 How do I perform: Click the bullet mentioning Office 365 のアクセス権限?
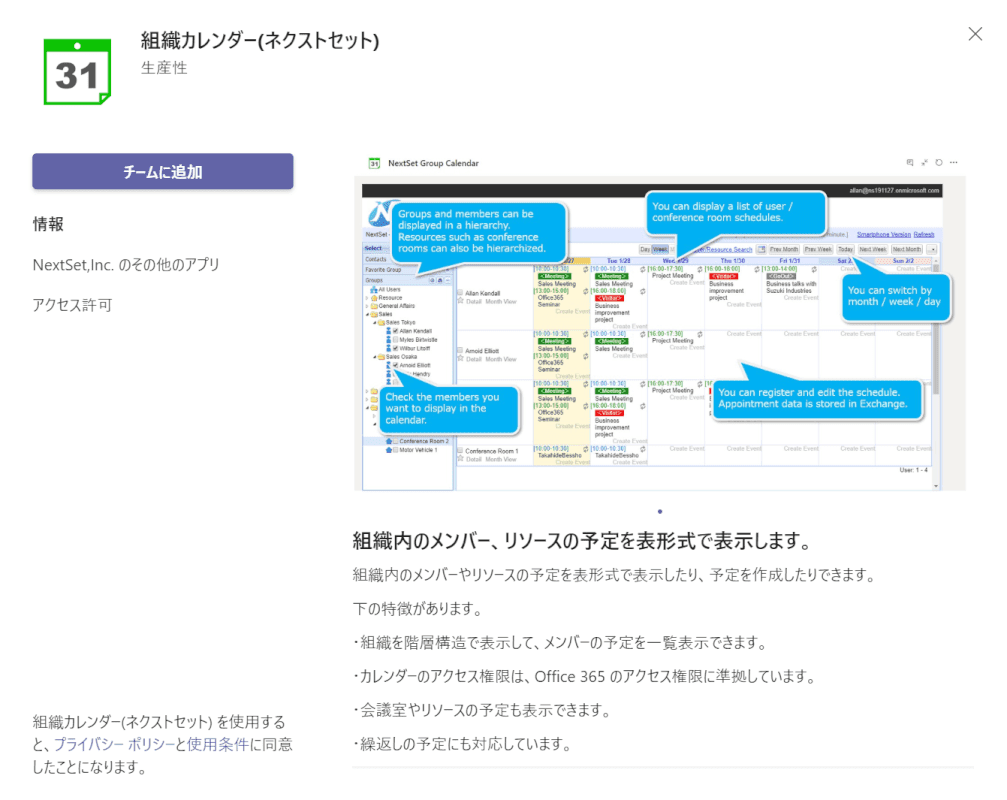pyautogui.click(x=585, y=677)
